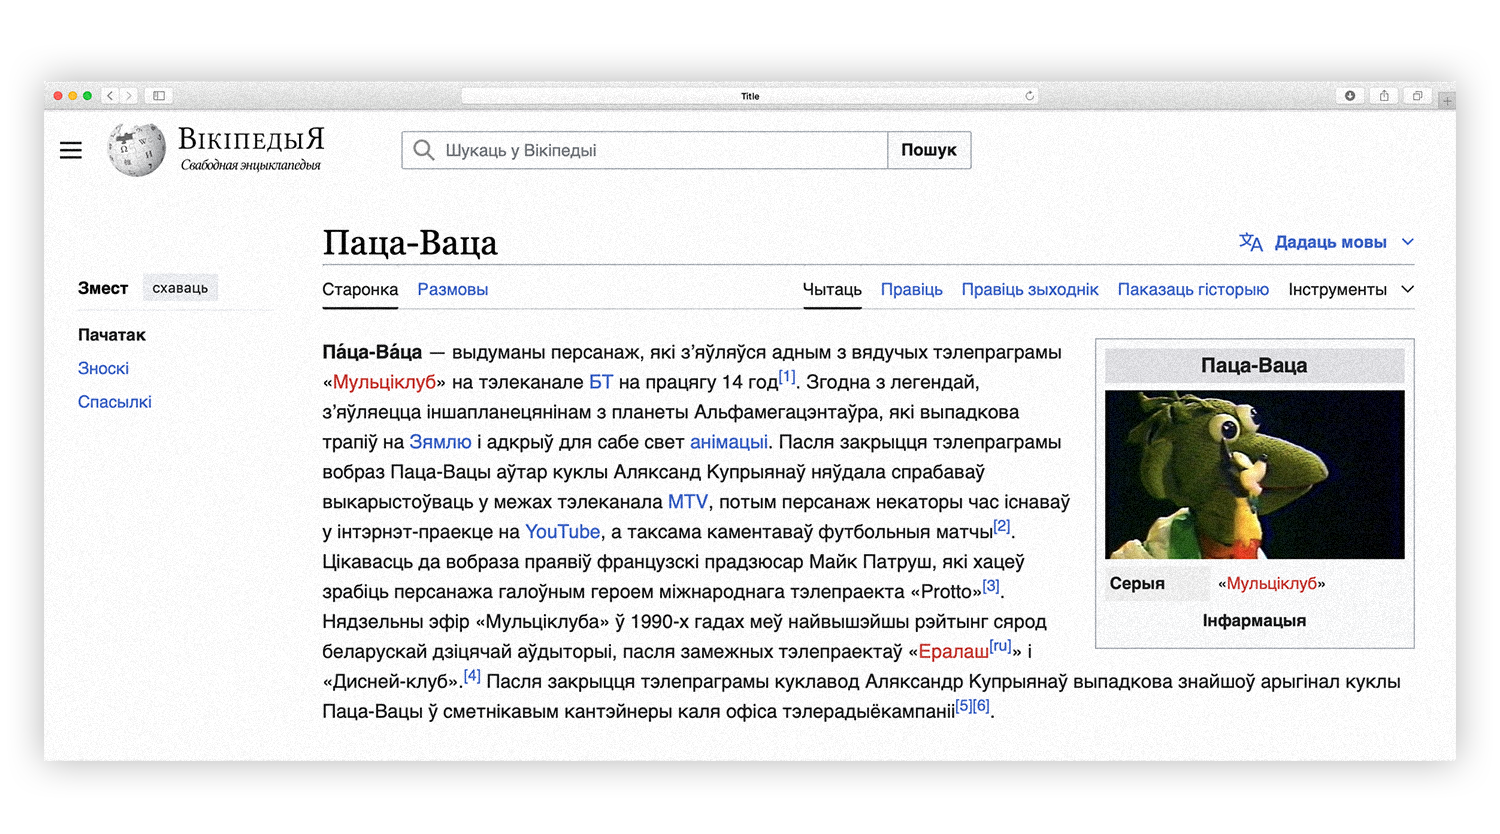
Task: Follow the Зямлю link
Action: coord(440,442)
